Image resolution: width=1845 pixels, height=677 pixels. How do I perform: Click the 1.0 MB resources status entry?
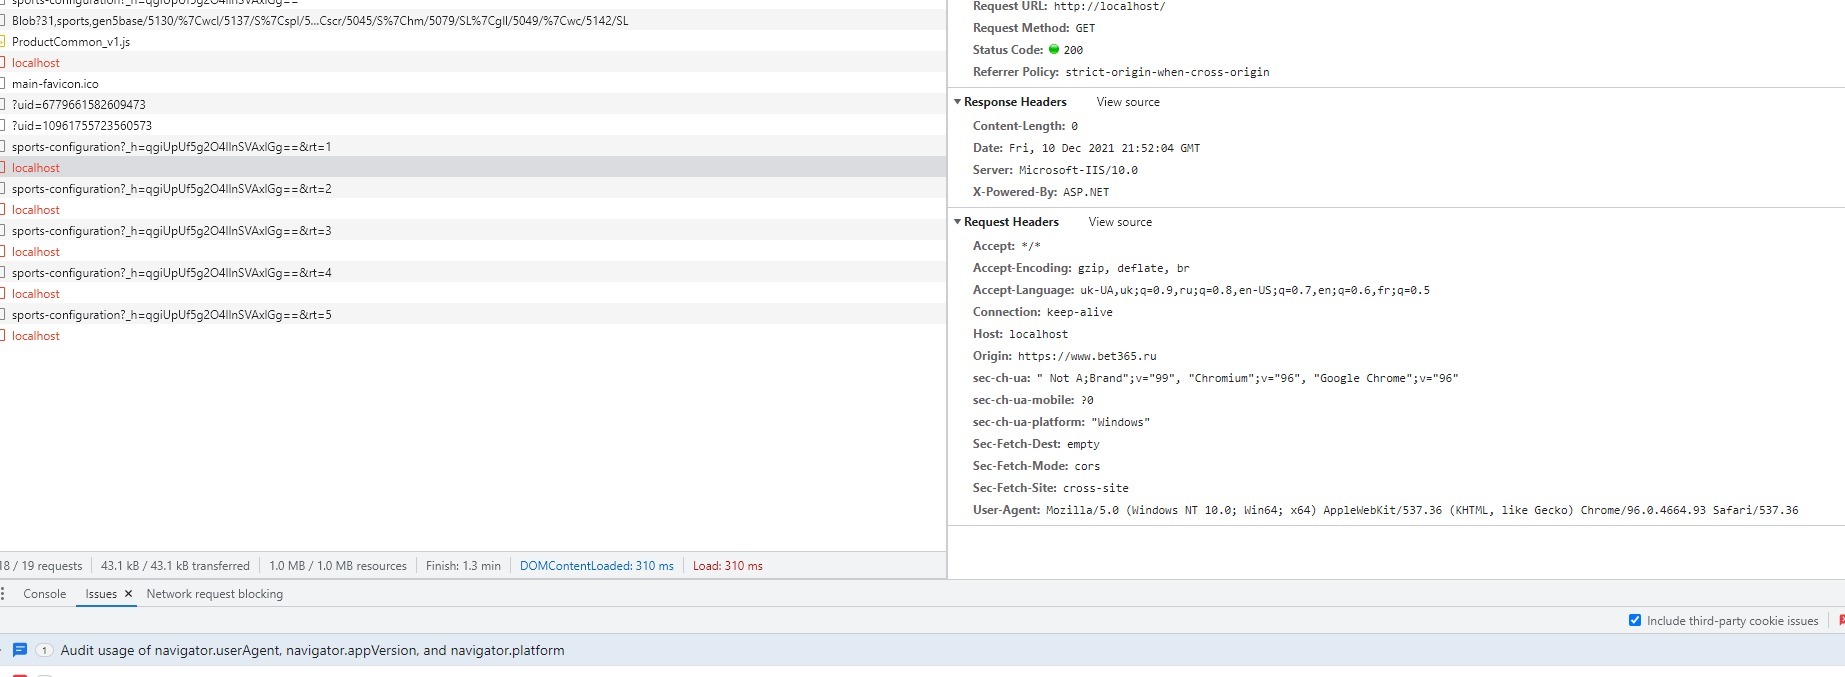pos(338,566)
